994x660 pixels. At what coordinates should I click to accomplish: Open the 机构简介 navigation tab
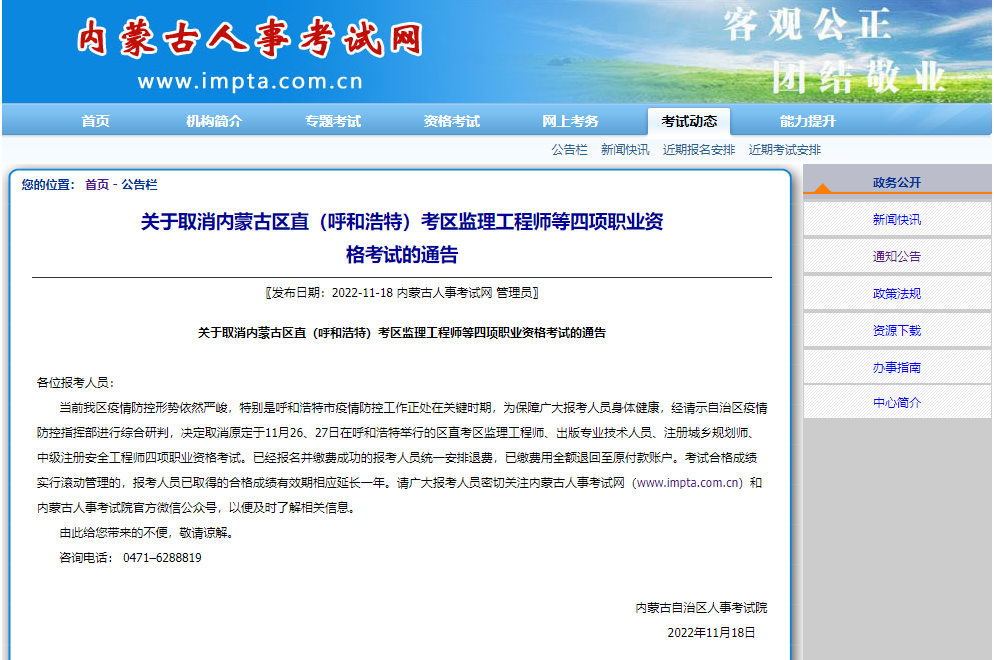(214, 121)
